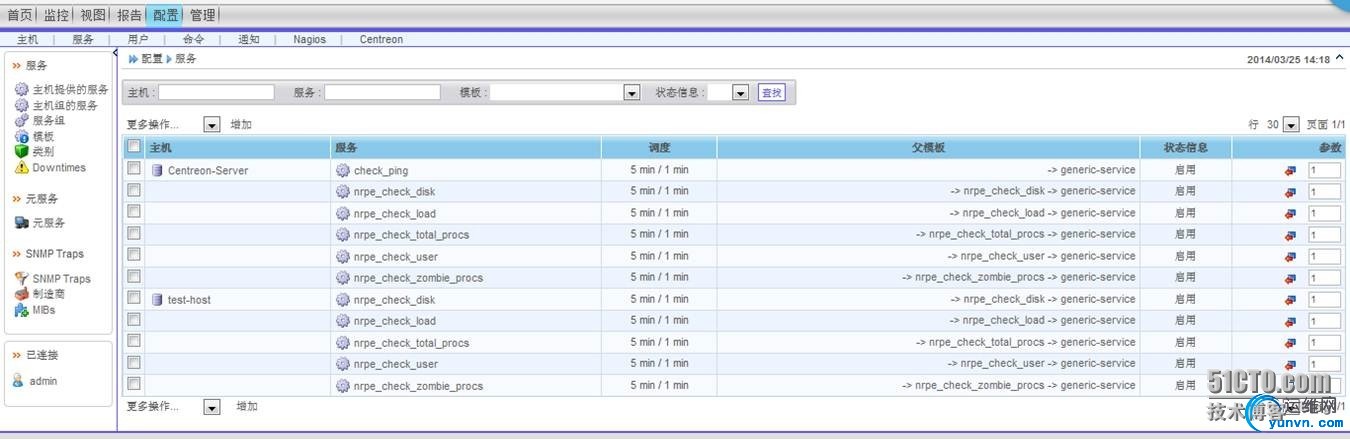
Task: Click the 状态信息 column header
Action: pyautogui.click(x=1185, y=148)
